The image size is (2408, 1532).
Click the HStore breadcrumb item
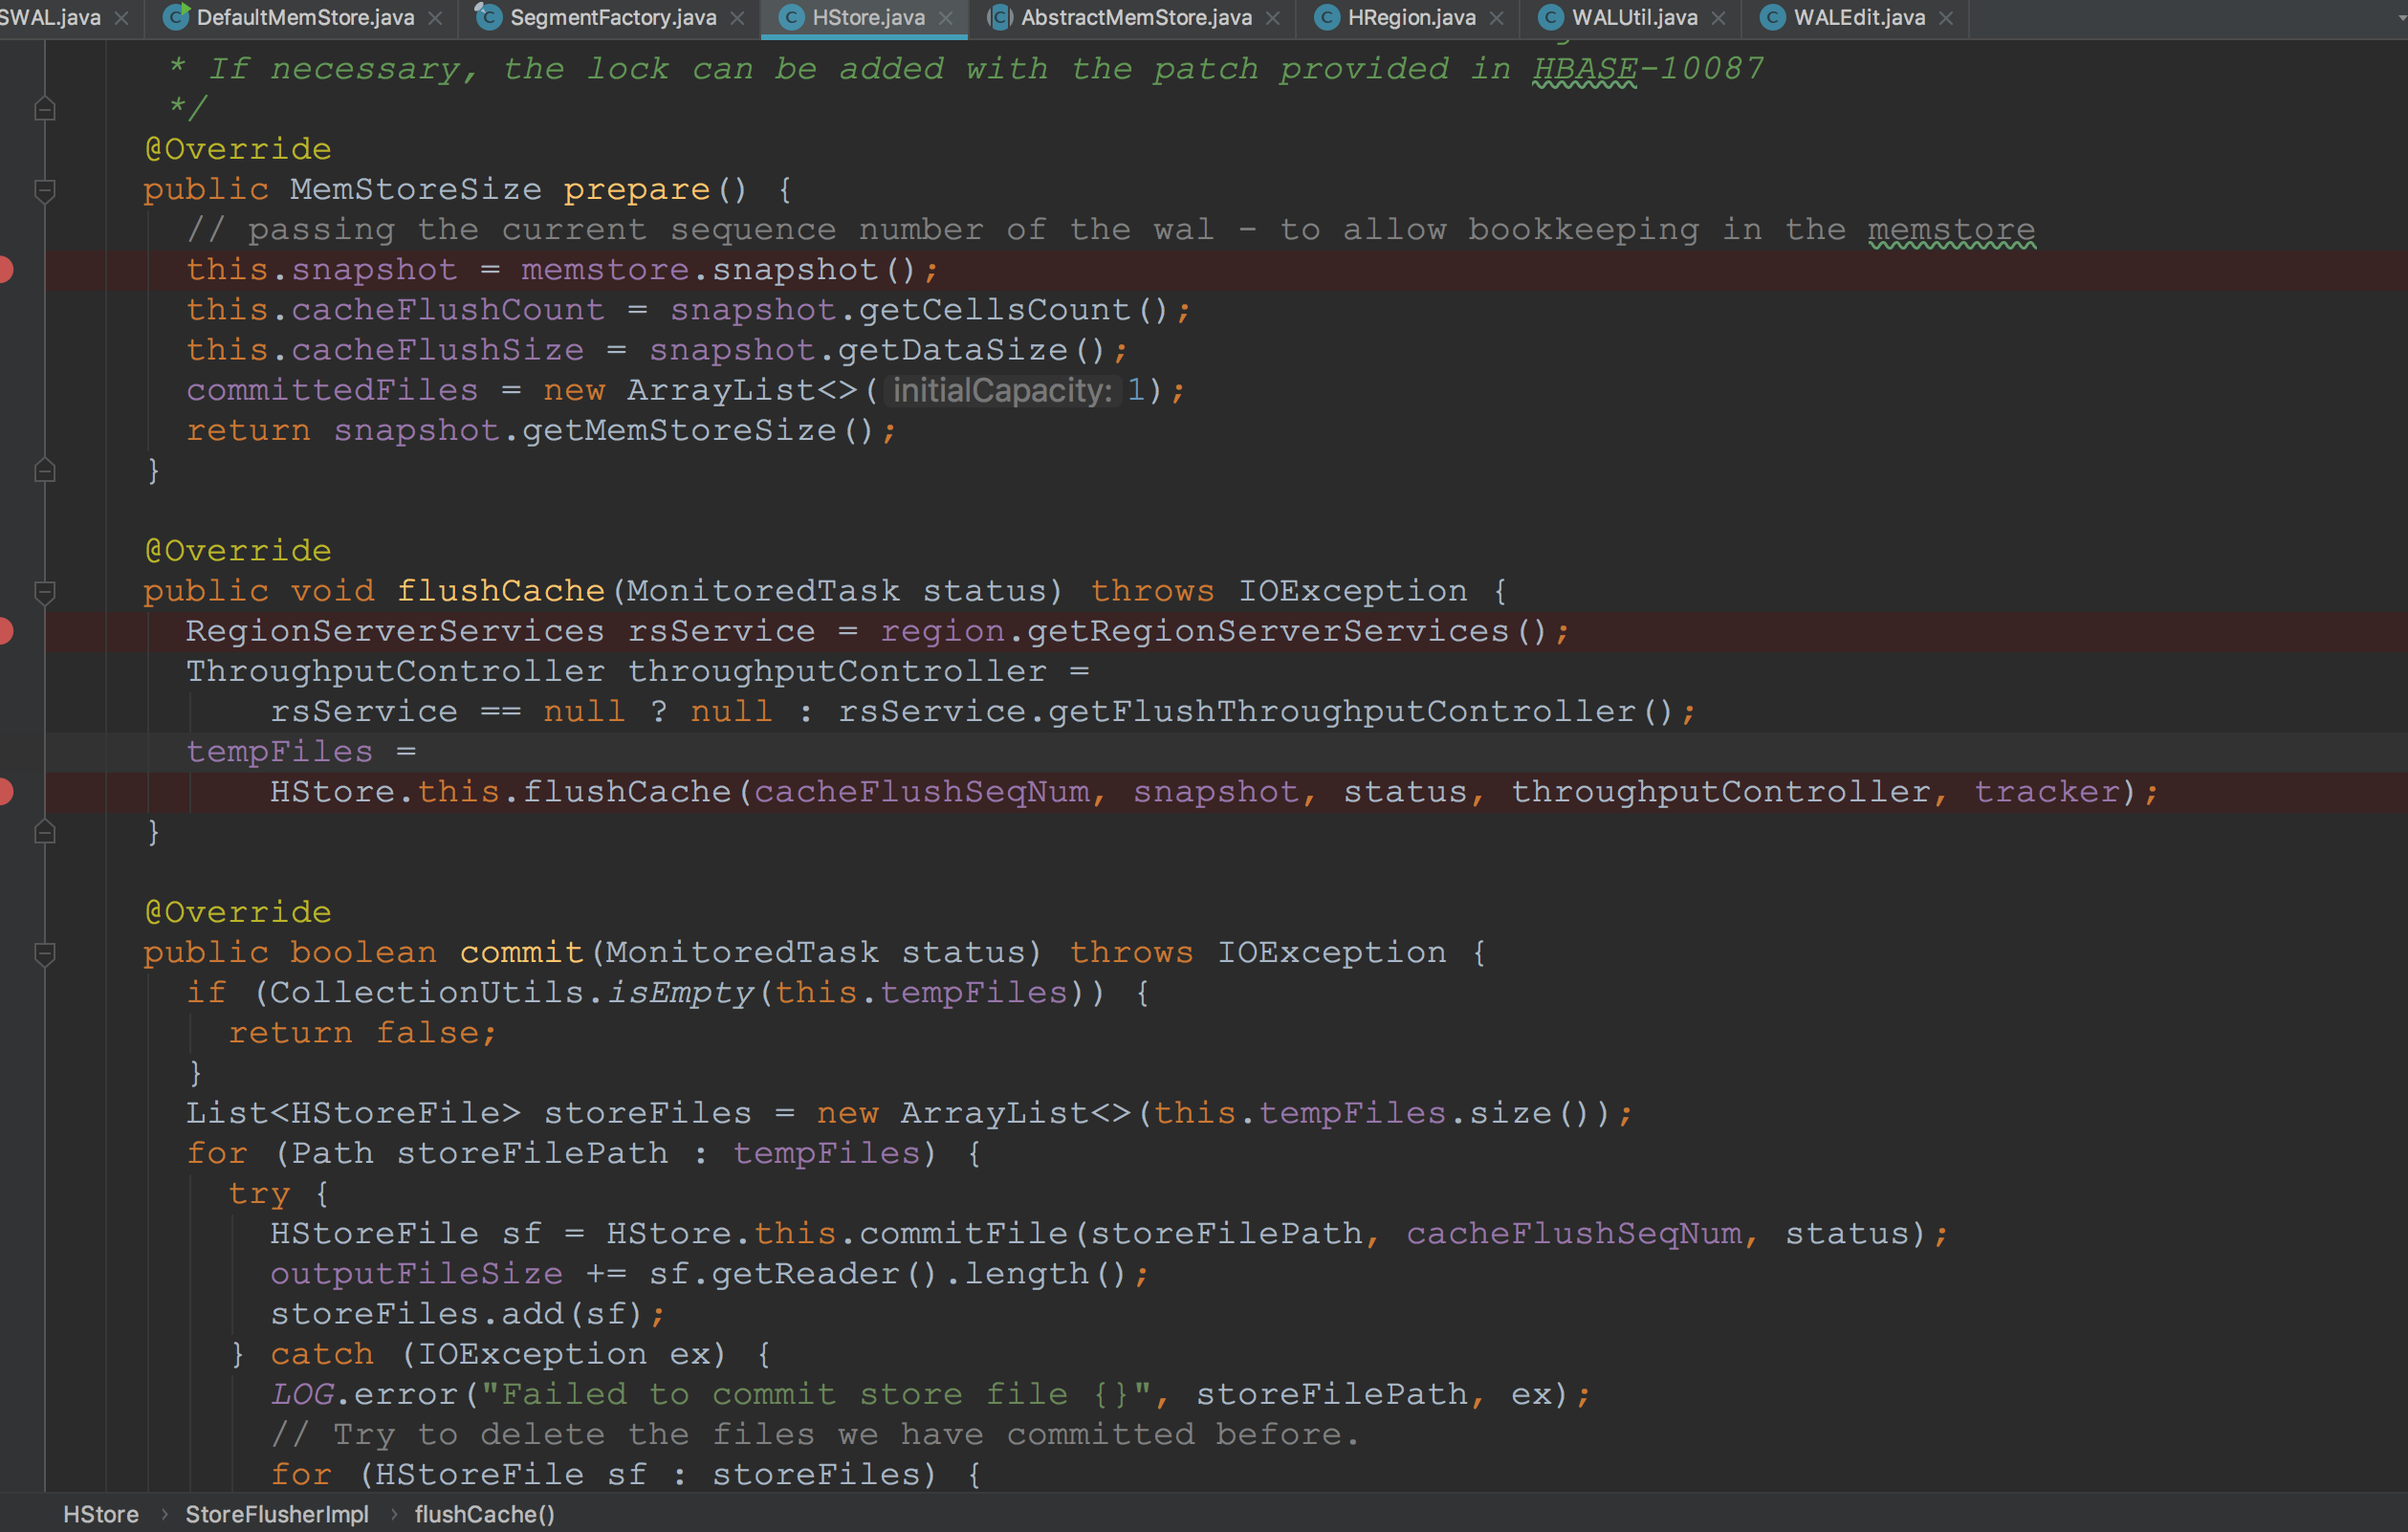[101, 1514]
